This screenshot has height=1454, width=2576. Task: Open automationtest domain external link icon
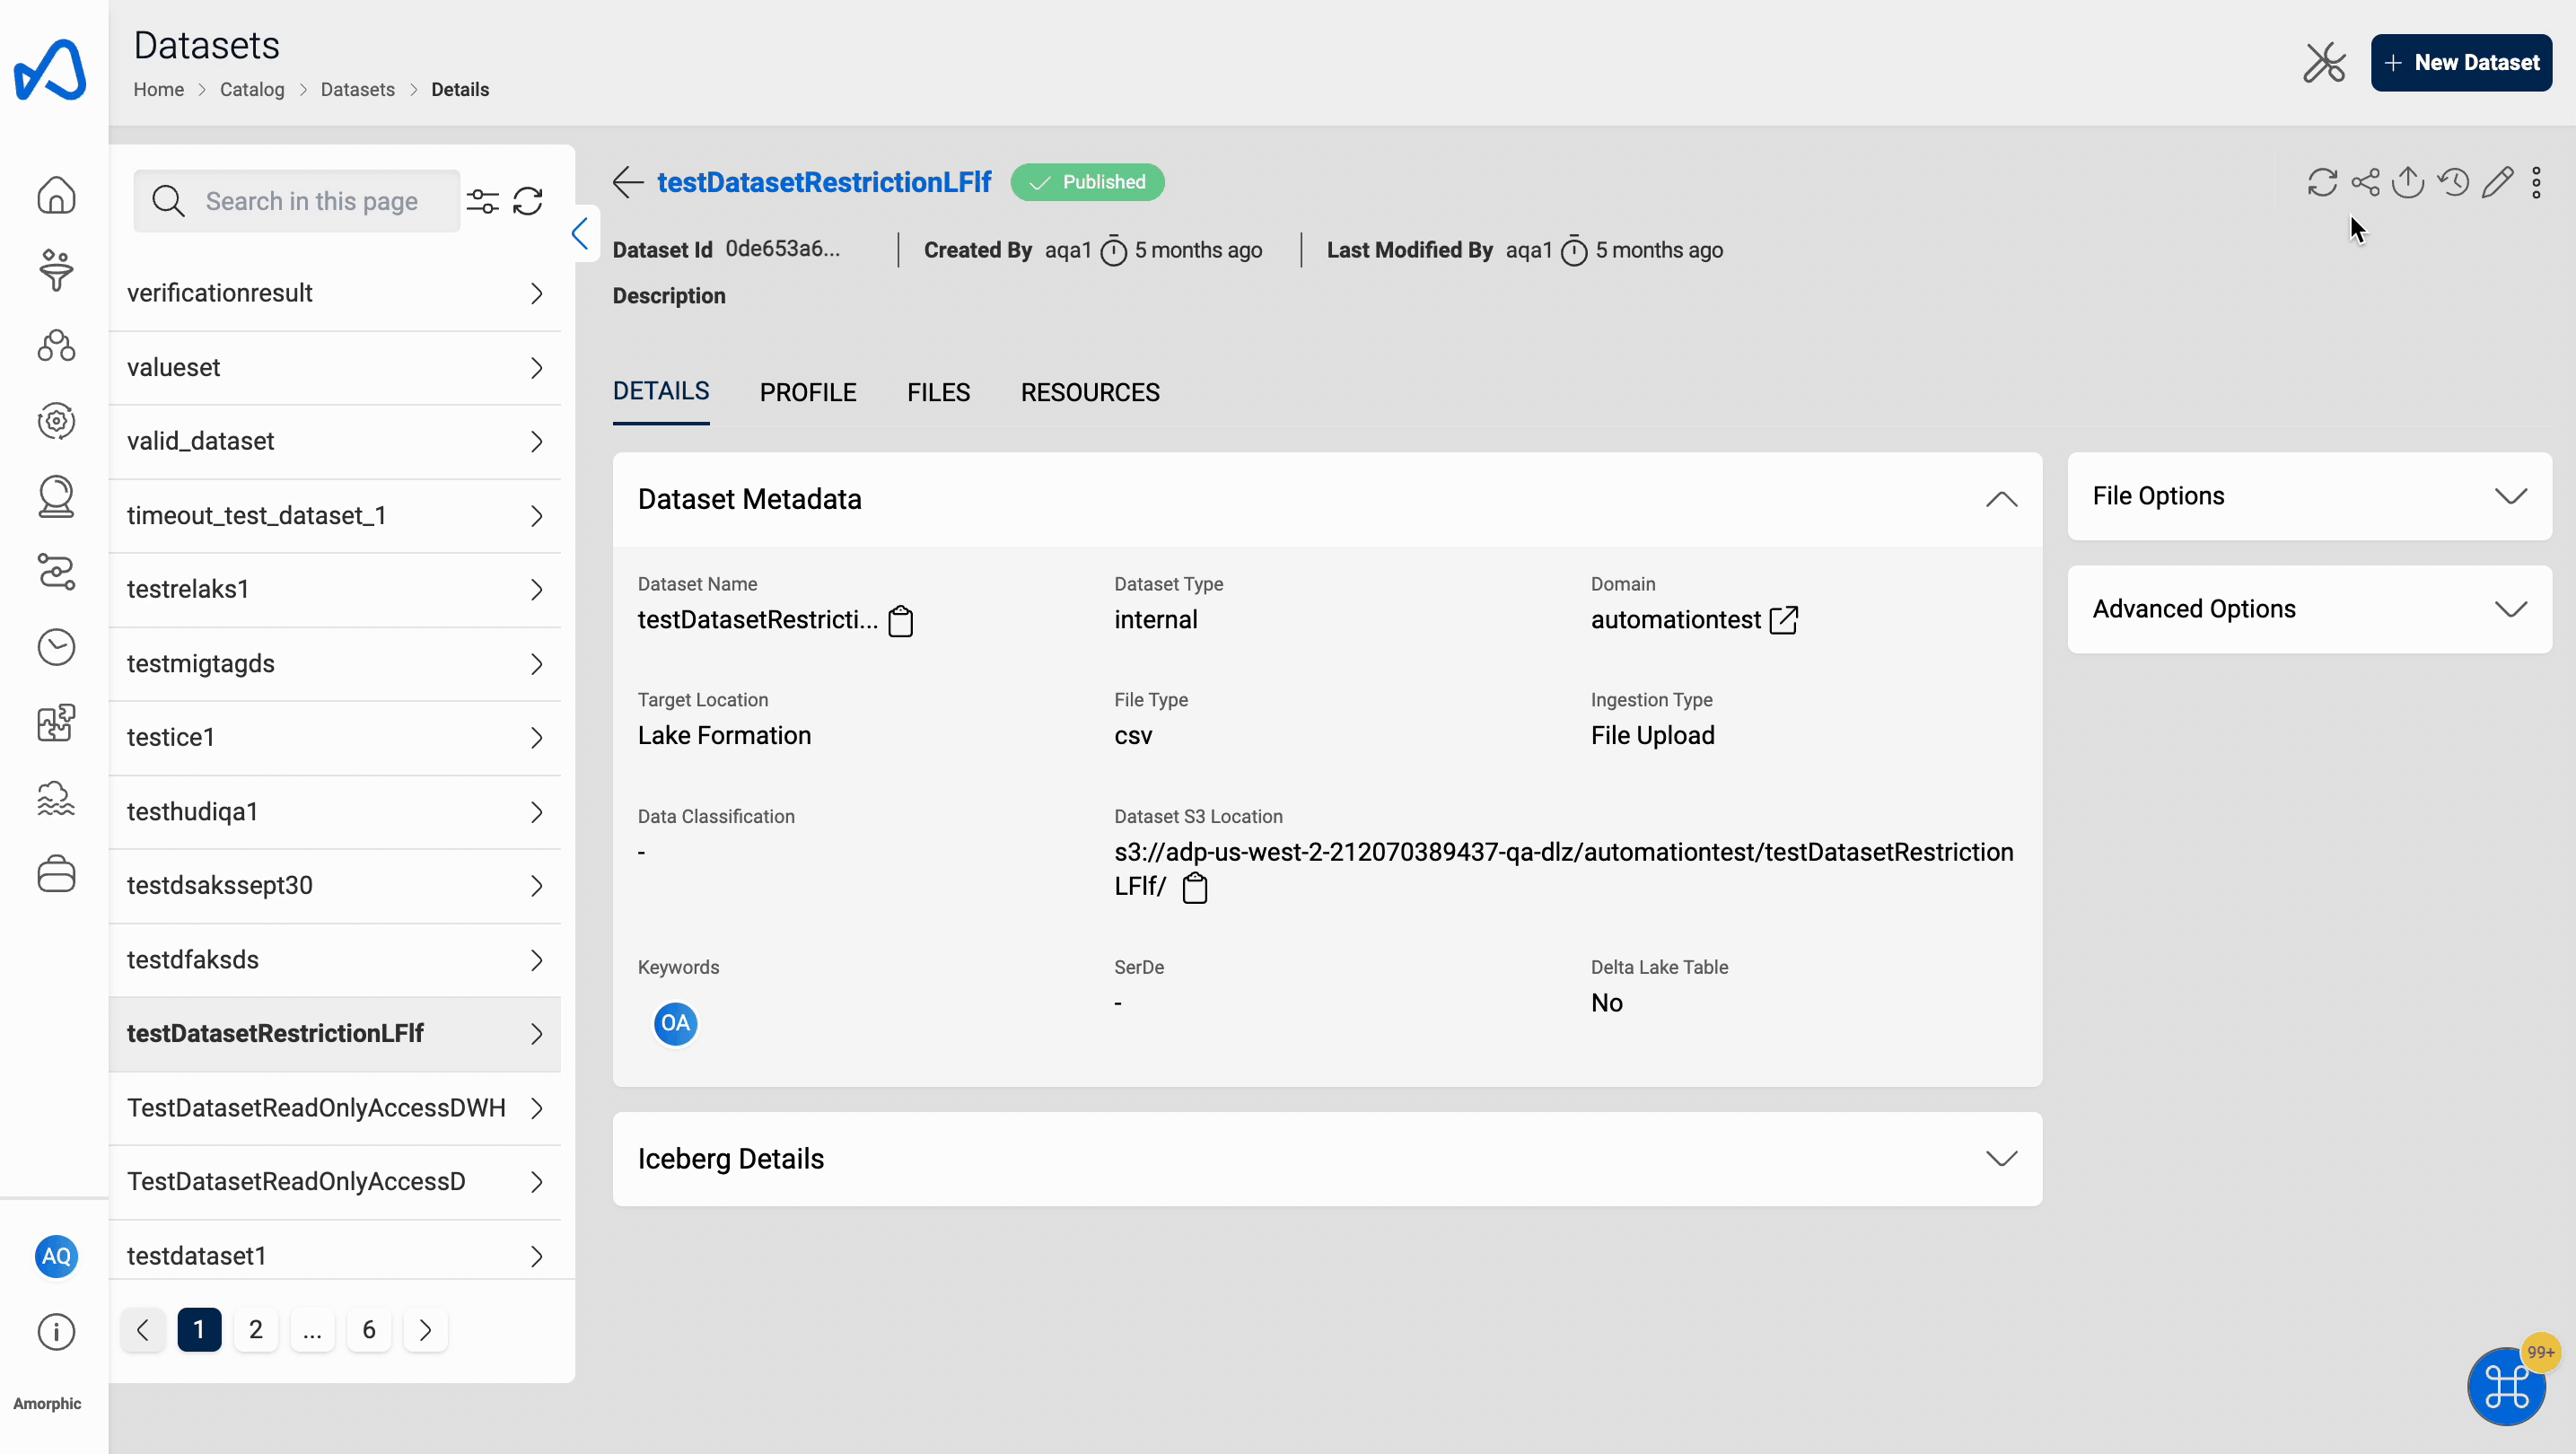pyautogui.click(x=1783, y=620)
